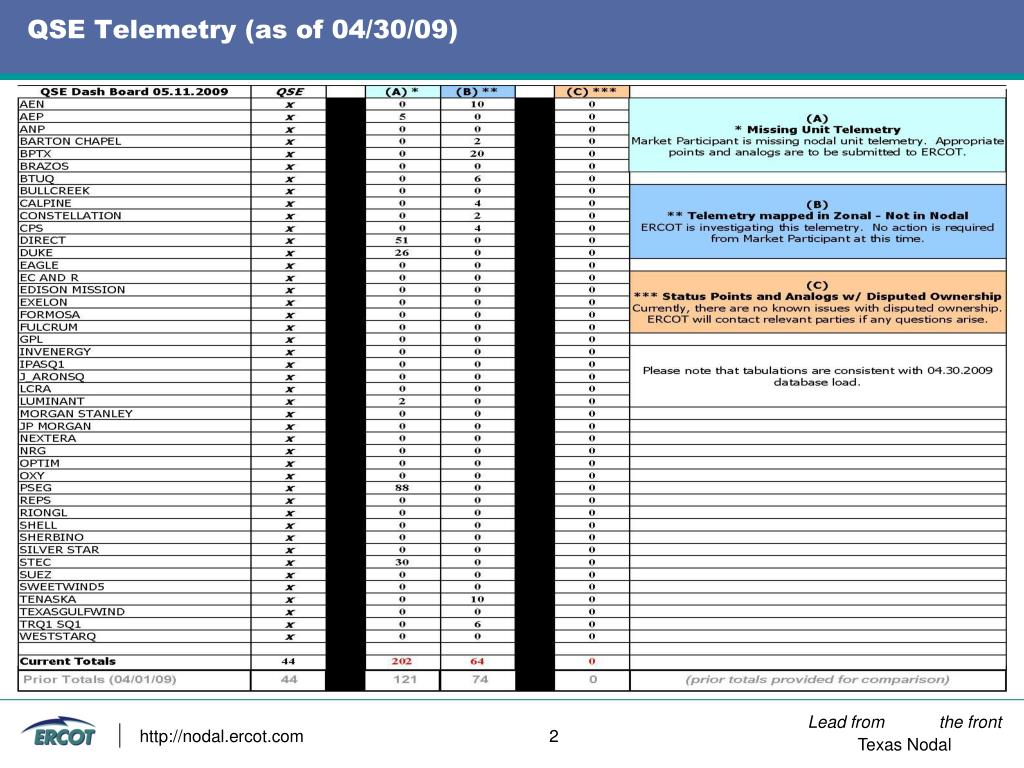The image size is (1024, 768).
Task: Click the Current Totals label
Action: (68, 662)
